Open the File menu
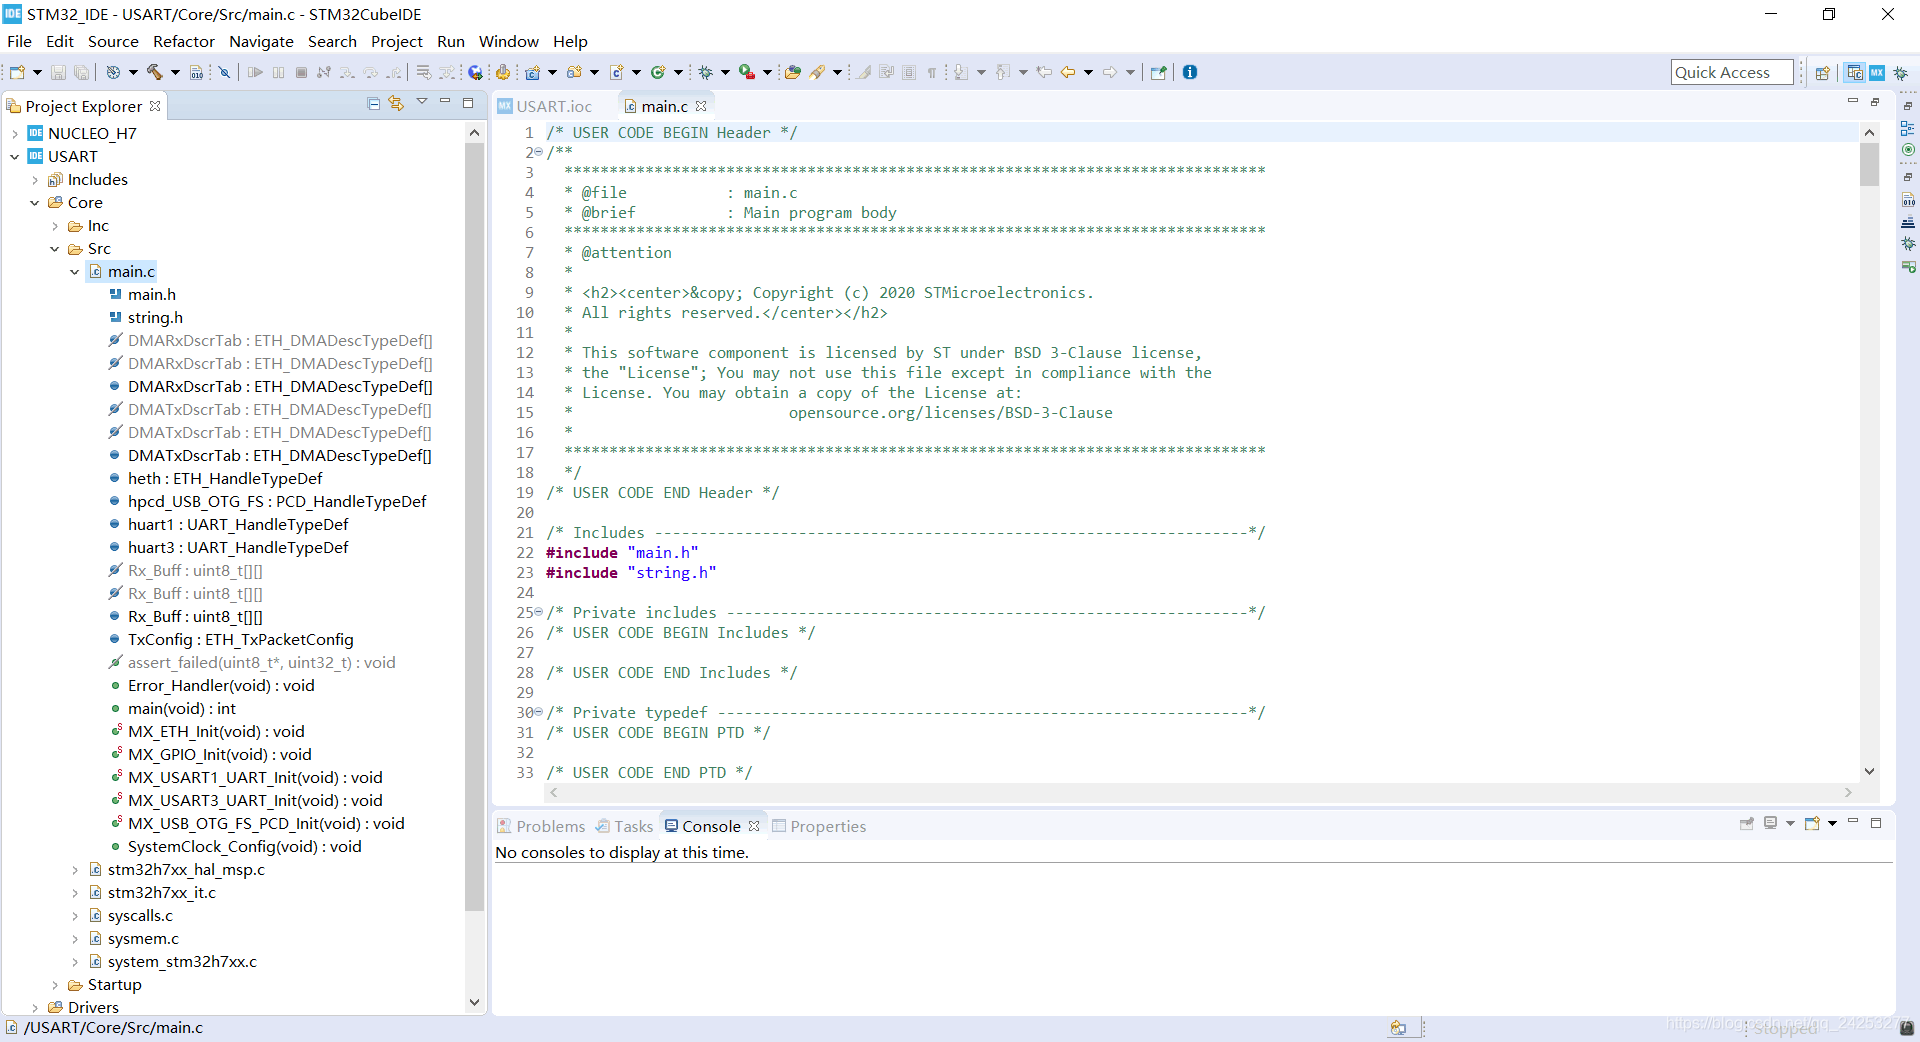Image resolution: width=1920 pixels, height=1042 pixels. pyautogui.click(x=19, y=41)
